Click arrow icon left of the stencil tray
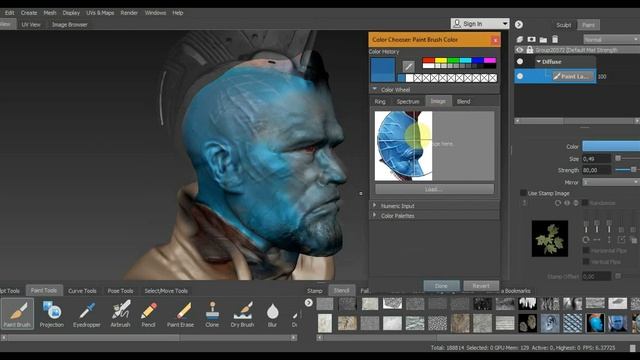Viewport: 640px width, 360px height. (x=309, y=302)
